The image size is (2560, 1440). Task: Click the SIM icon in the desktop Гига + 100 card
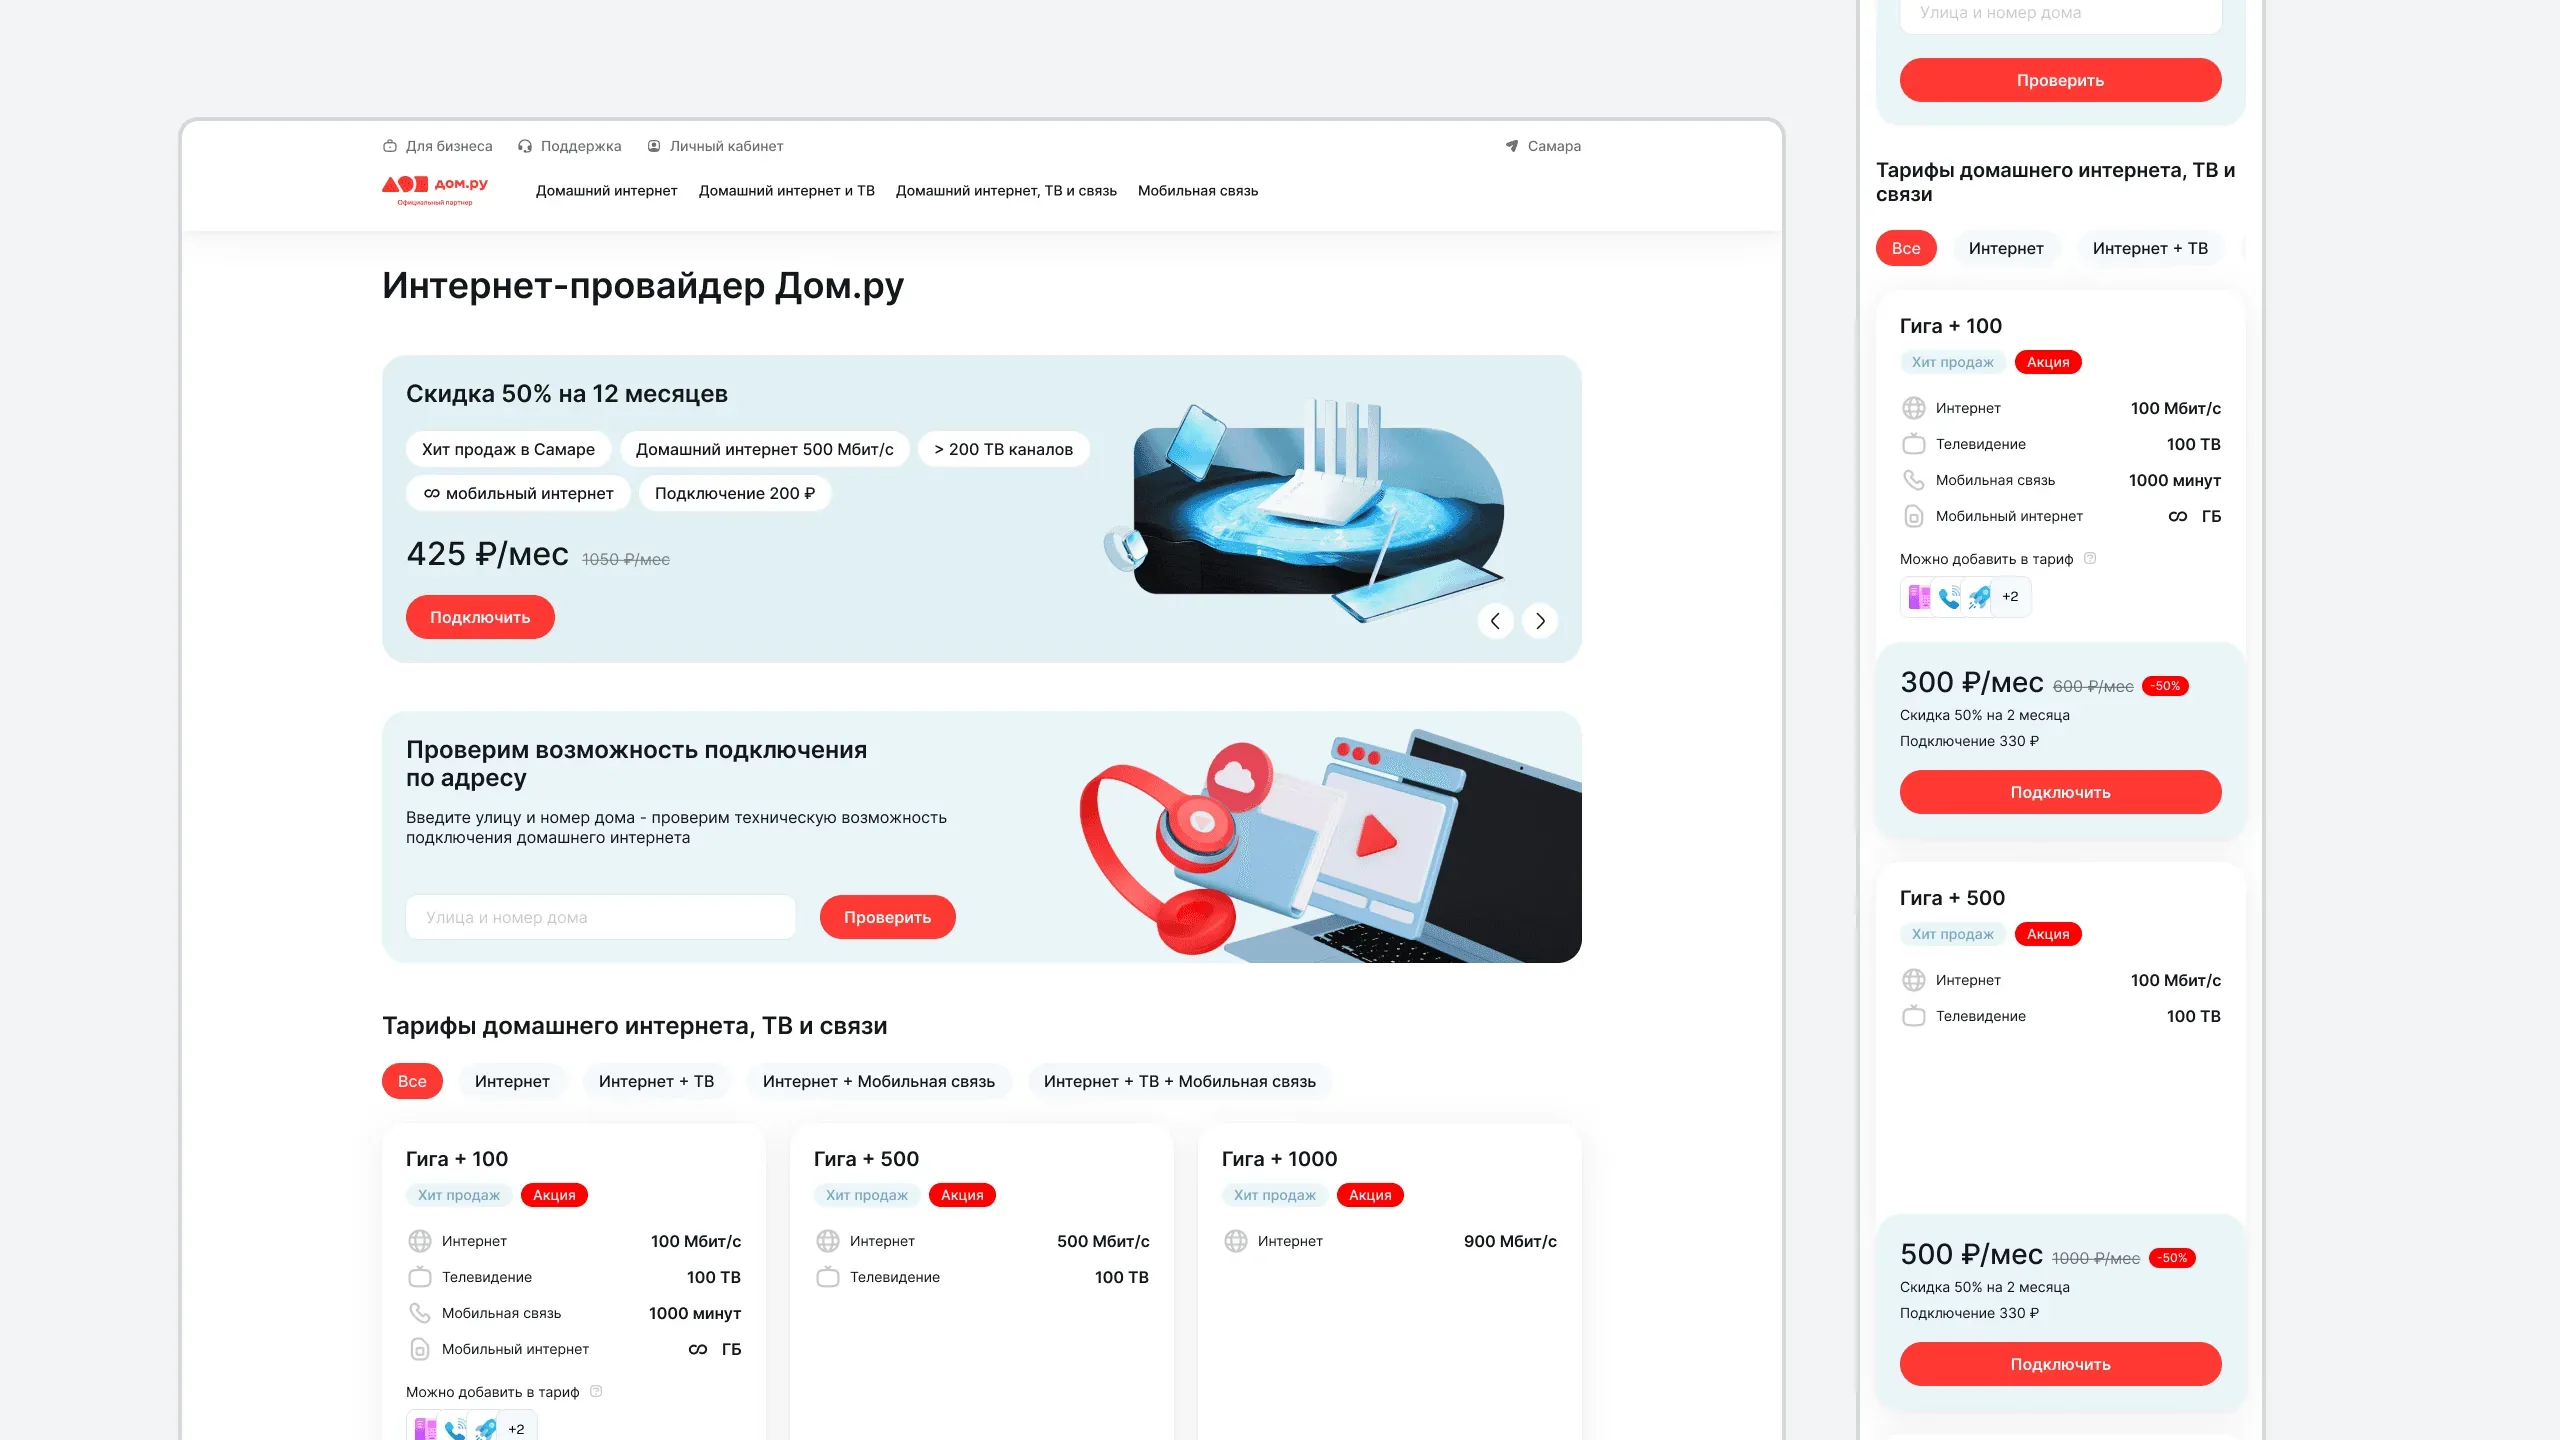(420, 1349)
